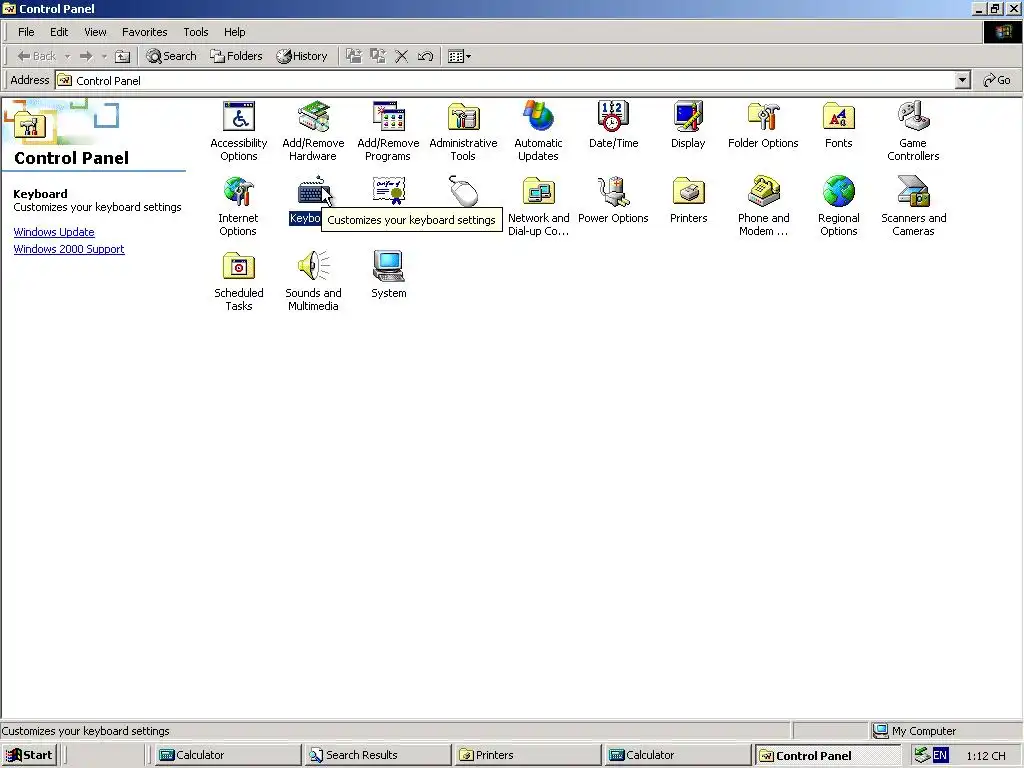Click the EN language indicator in tray
Screen dimensions: 1024x768
click(x=940, y=755)
